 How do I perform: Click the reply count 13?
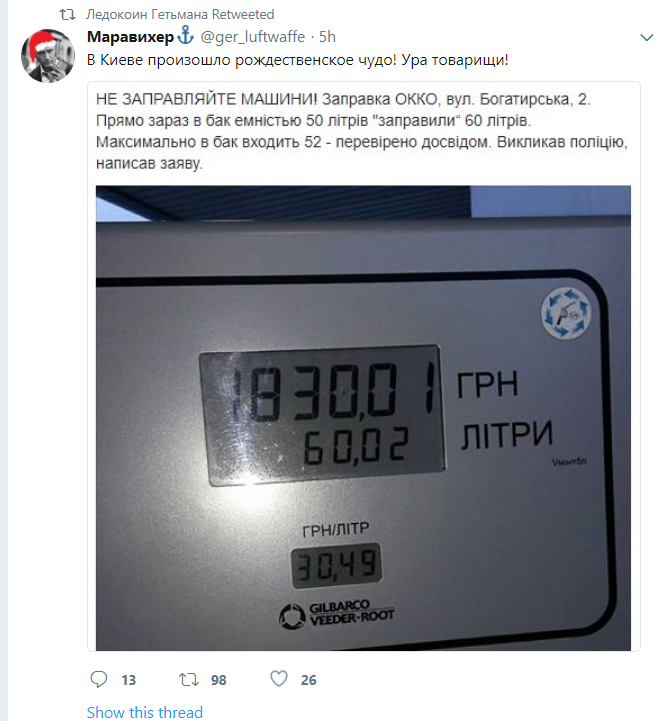tap(129, 680)
